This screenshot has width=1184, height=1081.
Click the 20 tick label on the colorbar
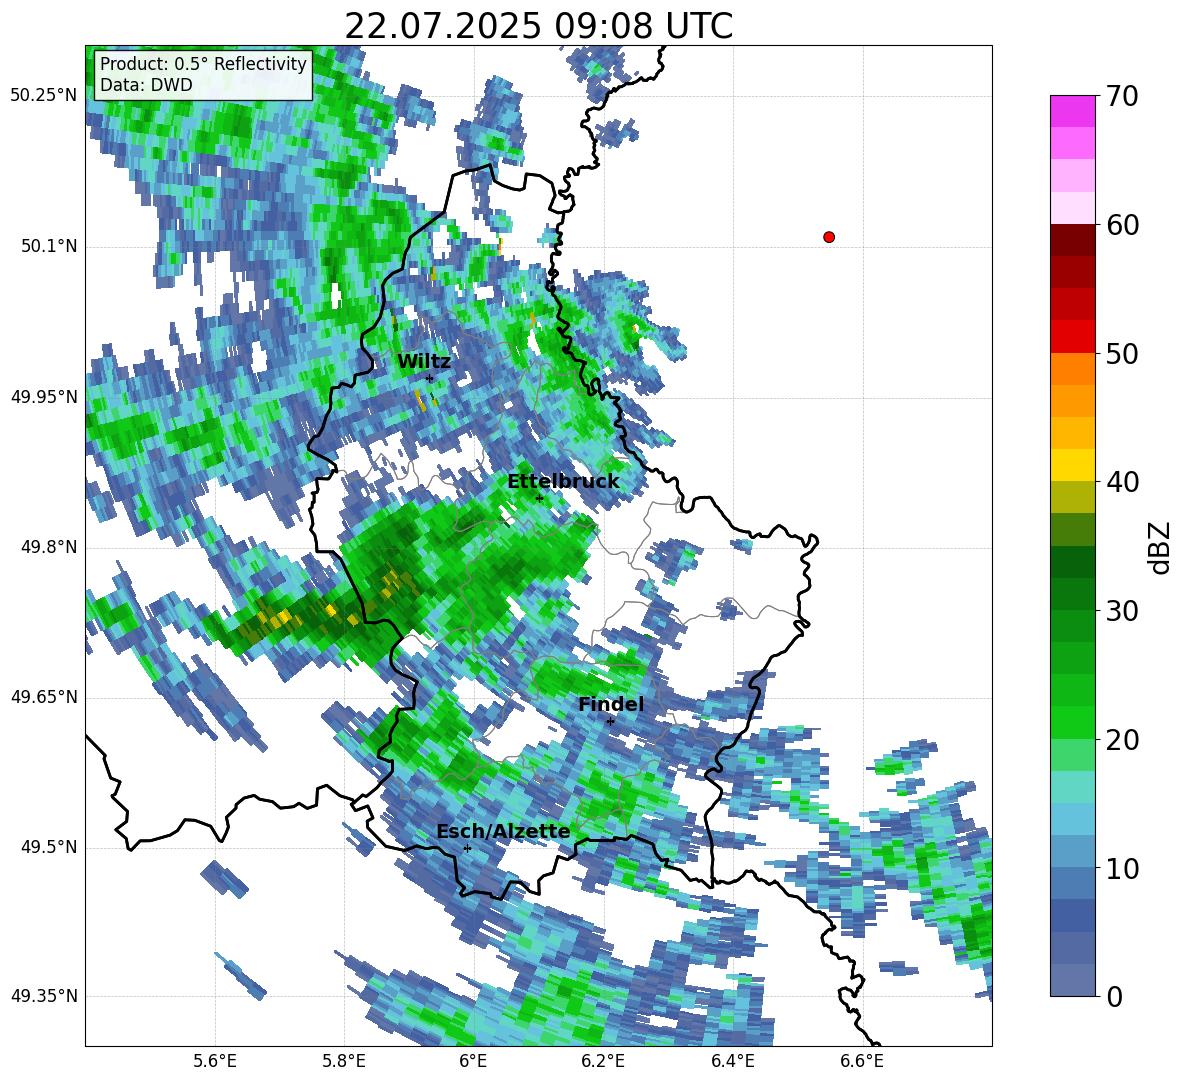pyautogui.click(x=1122, y=740)
